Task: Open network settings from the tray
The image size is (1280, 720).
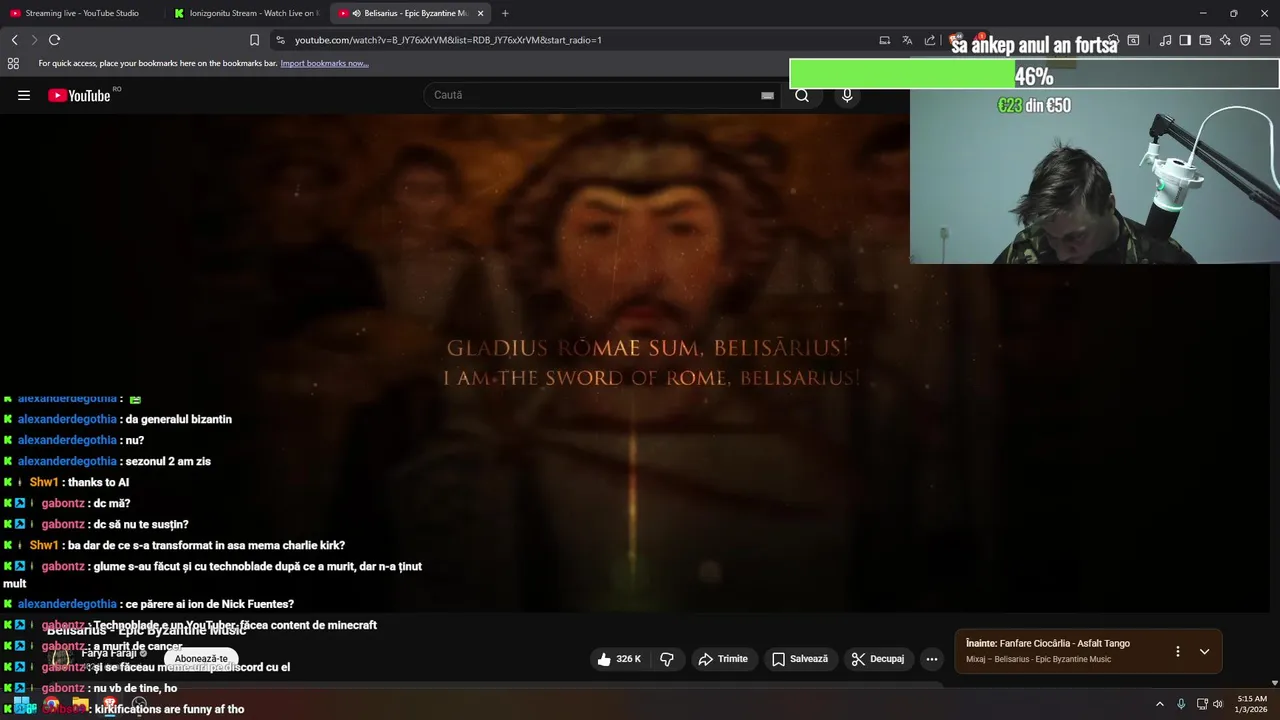Action: (1202, 704)
